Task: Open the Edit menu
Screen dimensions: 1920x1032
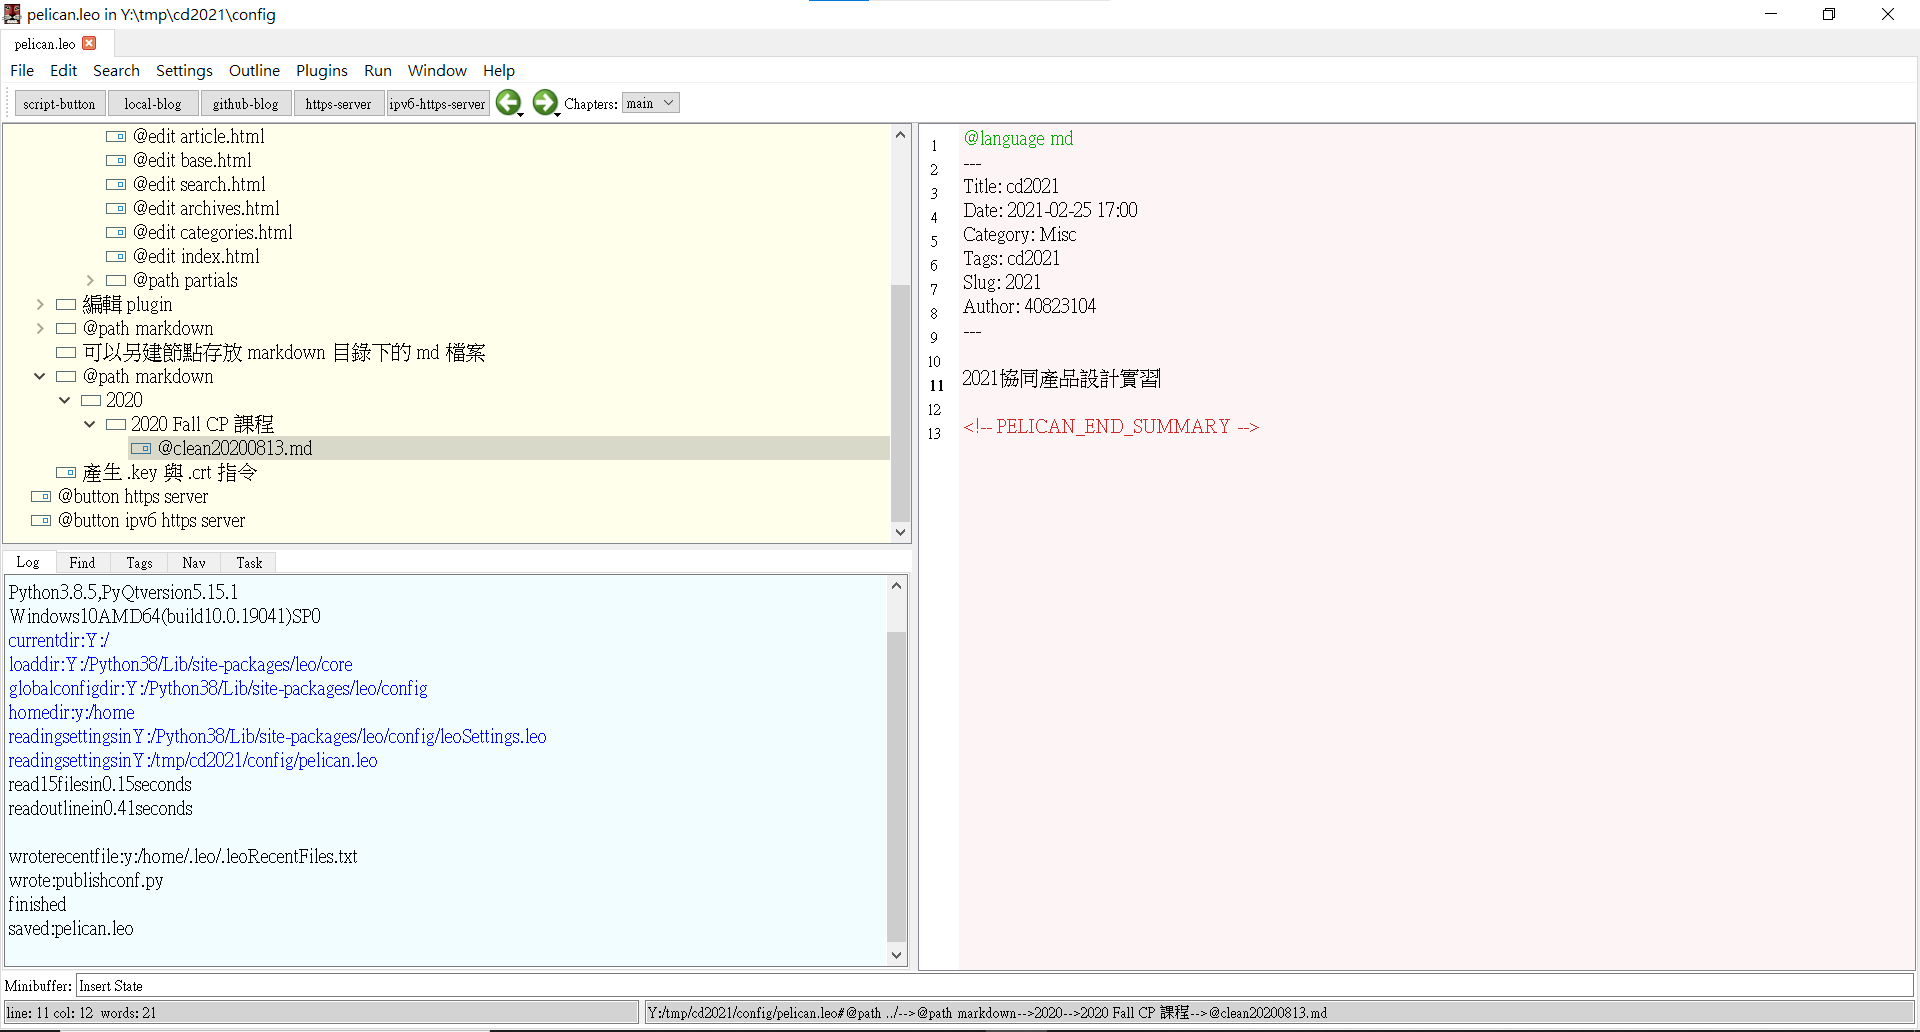Action: click(63, 70)
